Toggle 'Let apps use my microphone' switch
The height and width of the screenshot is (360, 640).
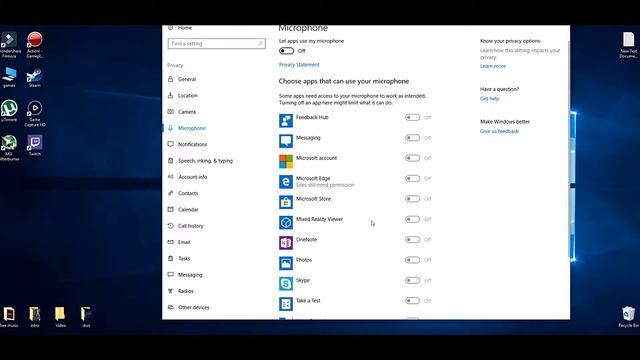point(287,51)
